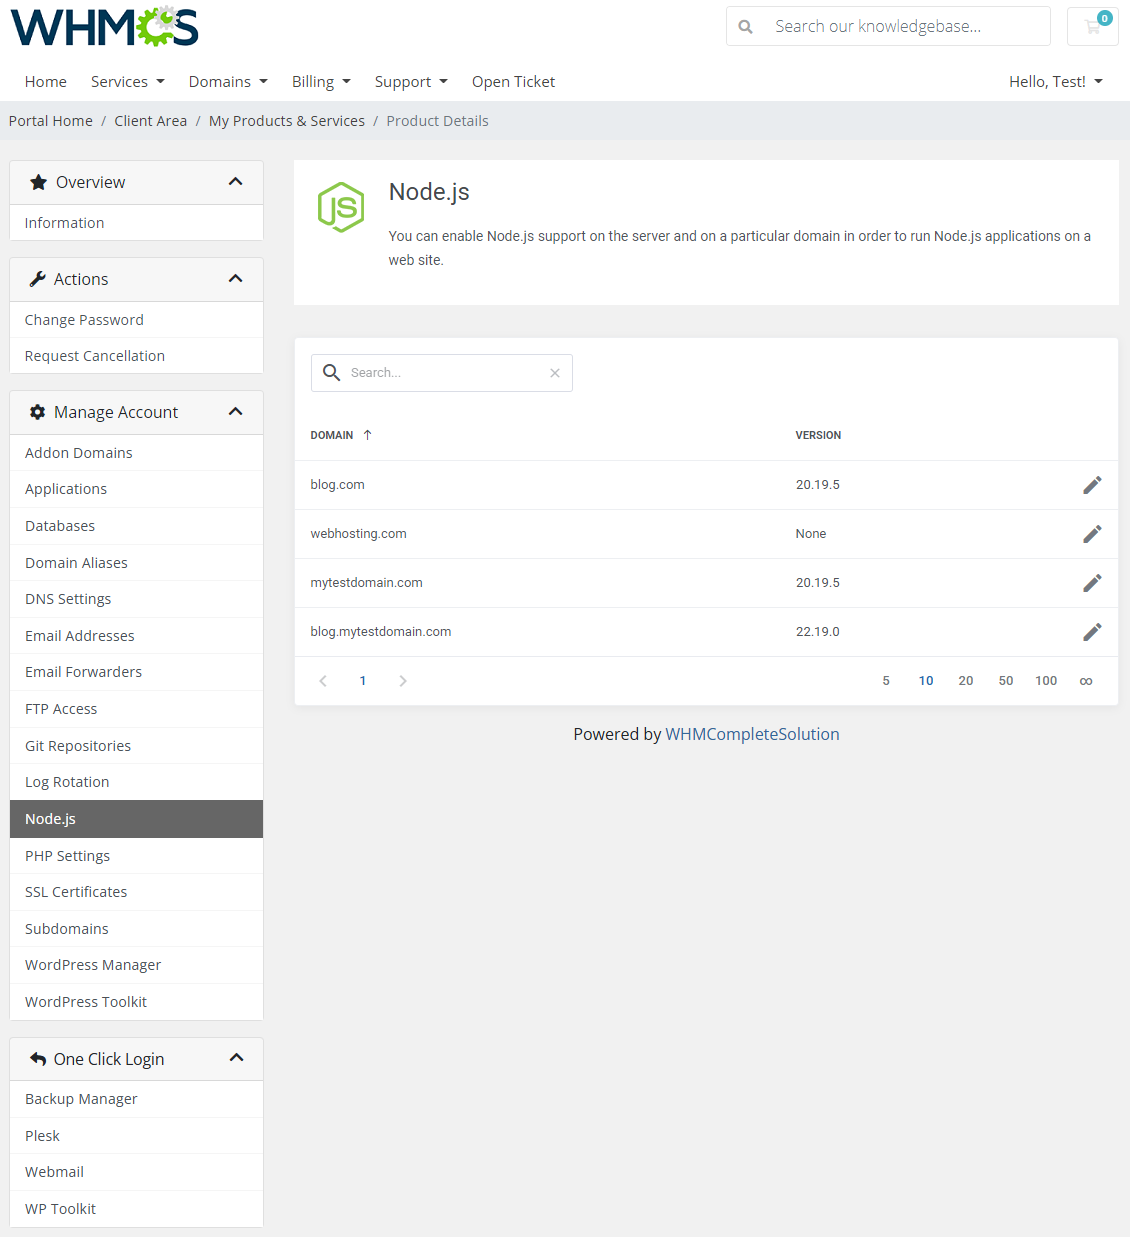The image size is (1130, 1237).
Task: Open the WHMCompleteSolution link
Action: pyautogui.click(x=752, y=733)
